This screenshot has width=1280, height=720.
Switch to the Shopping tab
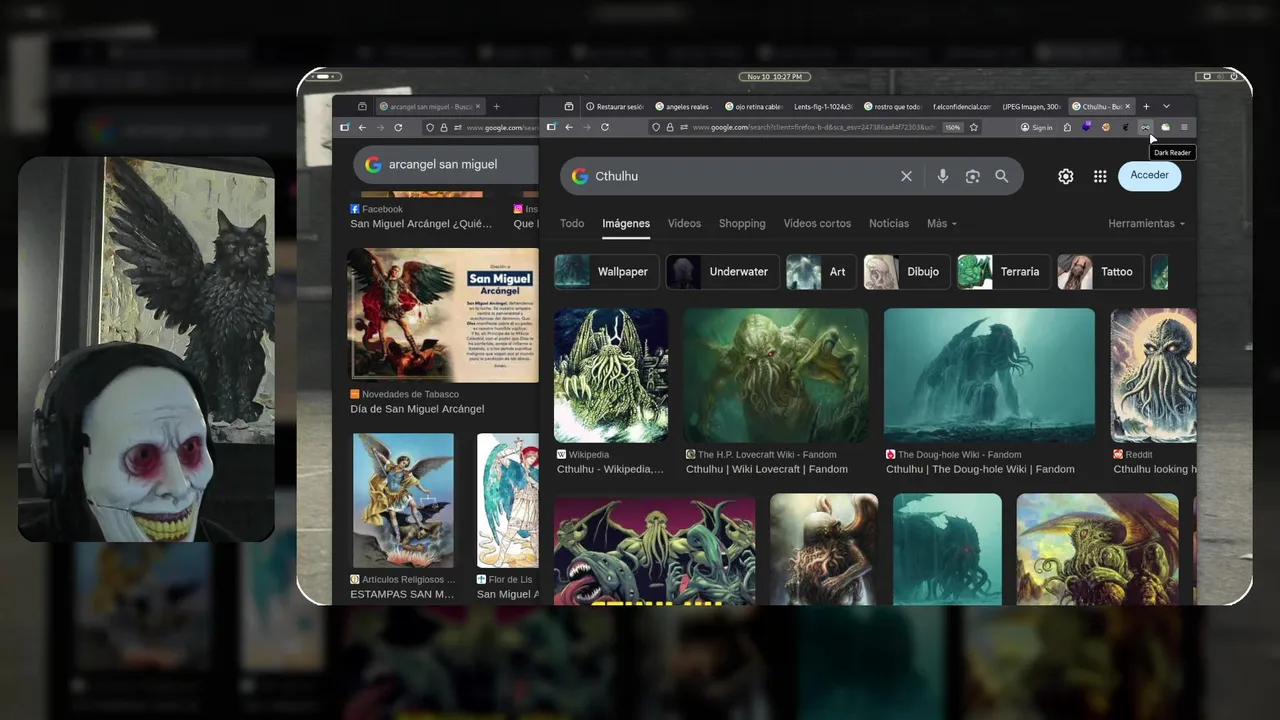coord(742,223)
